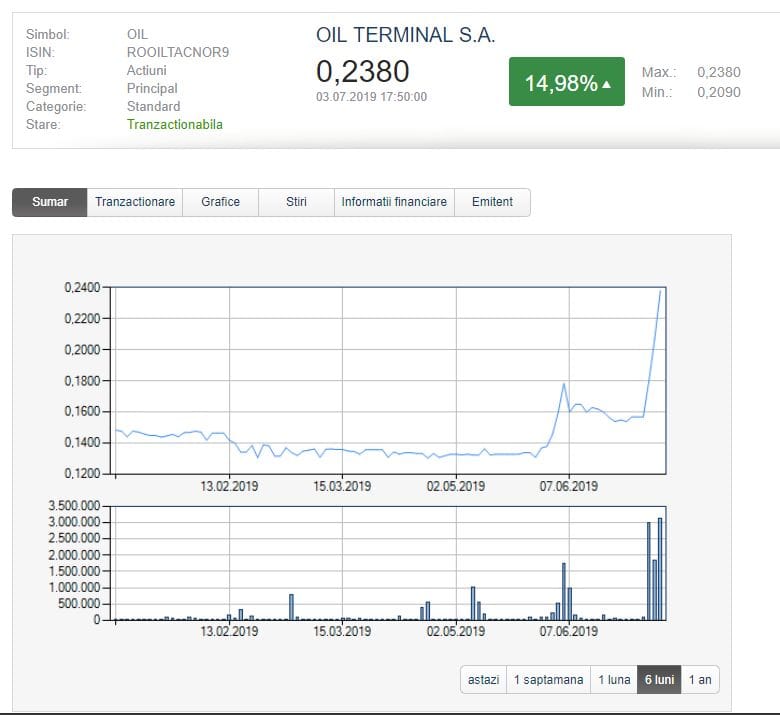The height and width of the screenshot is (715, 780).
Task: Click the Max. value 0,2380 in header
Action: click(x=719, y=72)
